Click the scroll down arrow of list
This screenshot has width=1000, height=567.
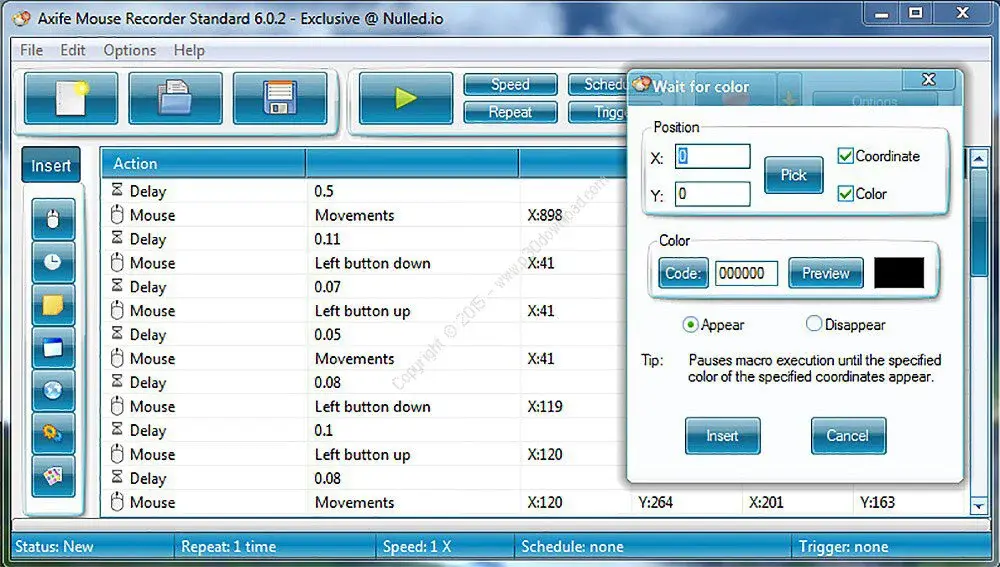coord(979,506)
